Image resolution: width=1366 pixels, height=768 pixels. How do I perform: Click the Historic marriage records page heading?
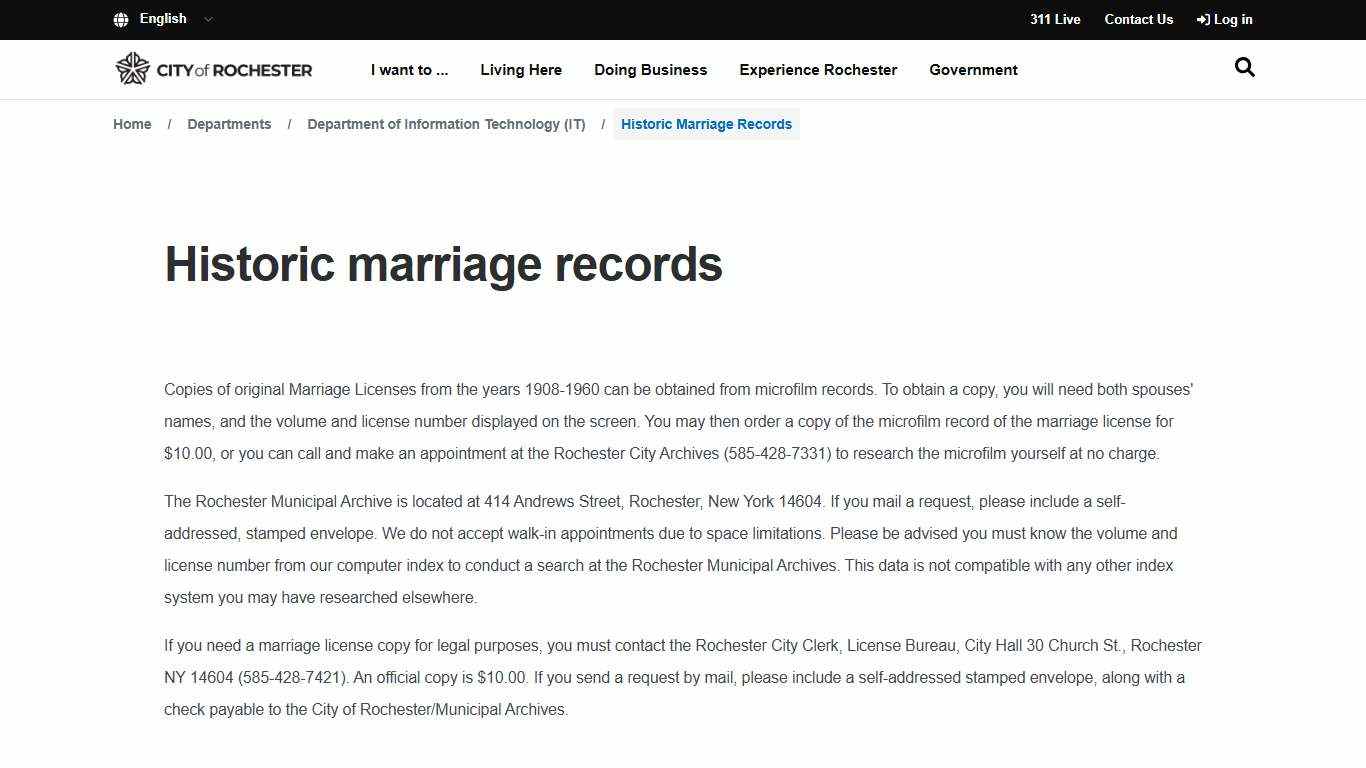[443, 264]
